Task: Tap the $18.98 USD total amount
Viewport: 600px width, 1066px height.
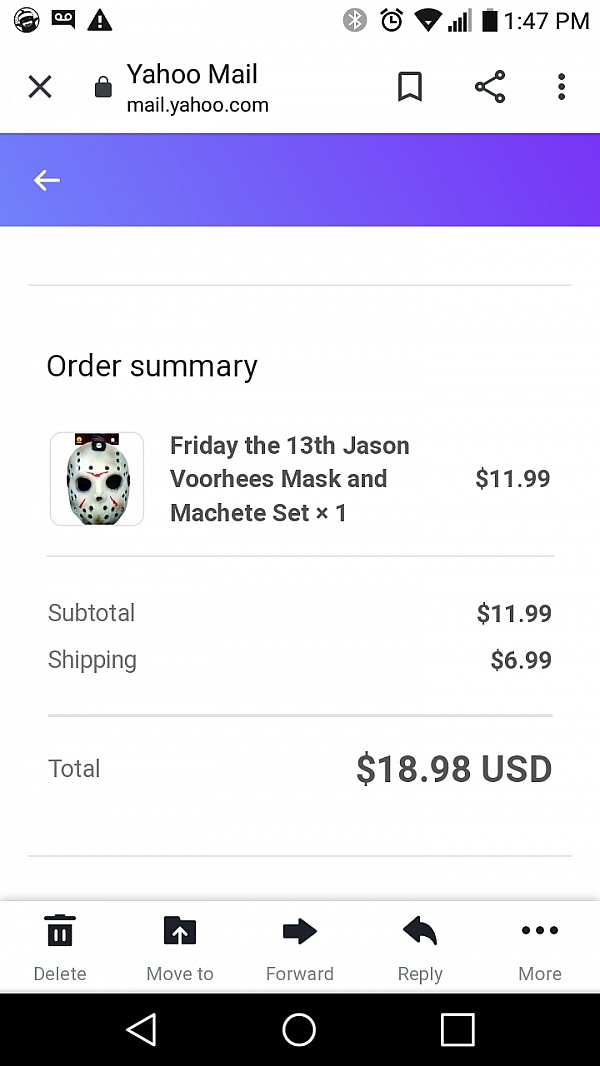Action: [x=454, y=769]
